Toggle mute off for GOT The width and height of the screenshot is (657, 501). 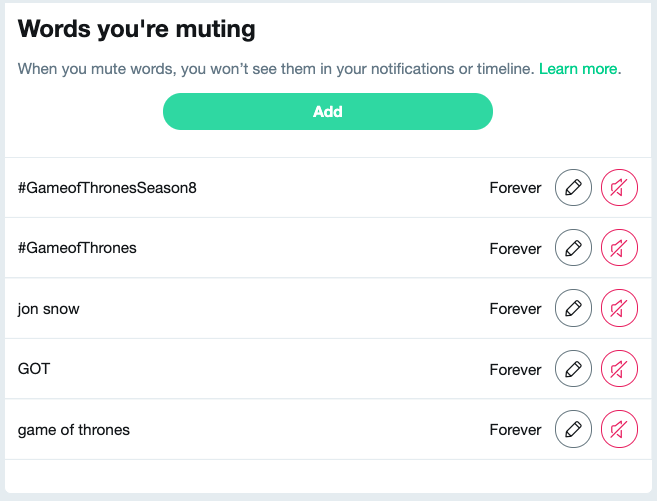coord(619,369)
